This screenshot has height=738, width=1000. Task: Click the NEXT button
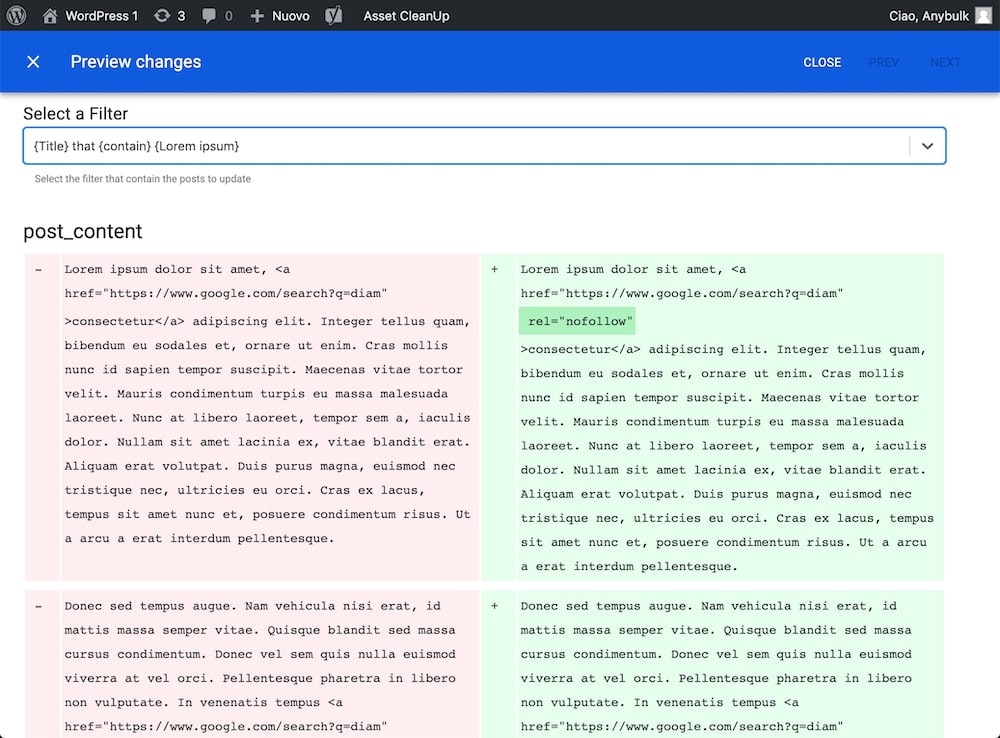click(945, 62)
